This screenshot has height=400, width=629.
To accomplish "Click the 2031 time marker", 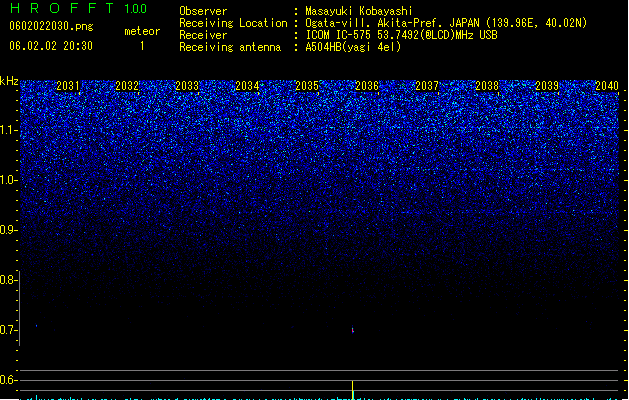I will (x=67, y=86).
